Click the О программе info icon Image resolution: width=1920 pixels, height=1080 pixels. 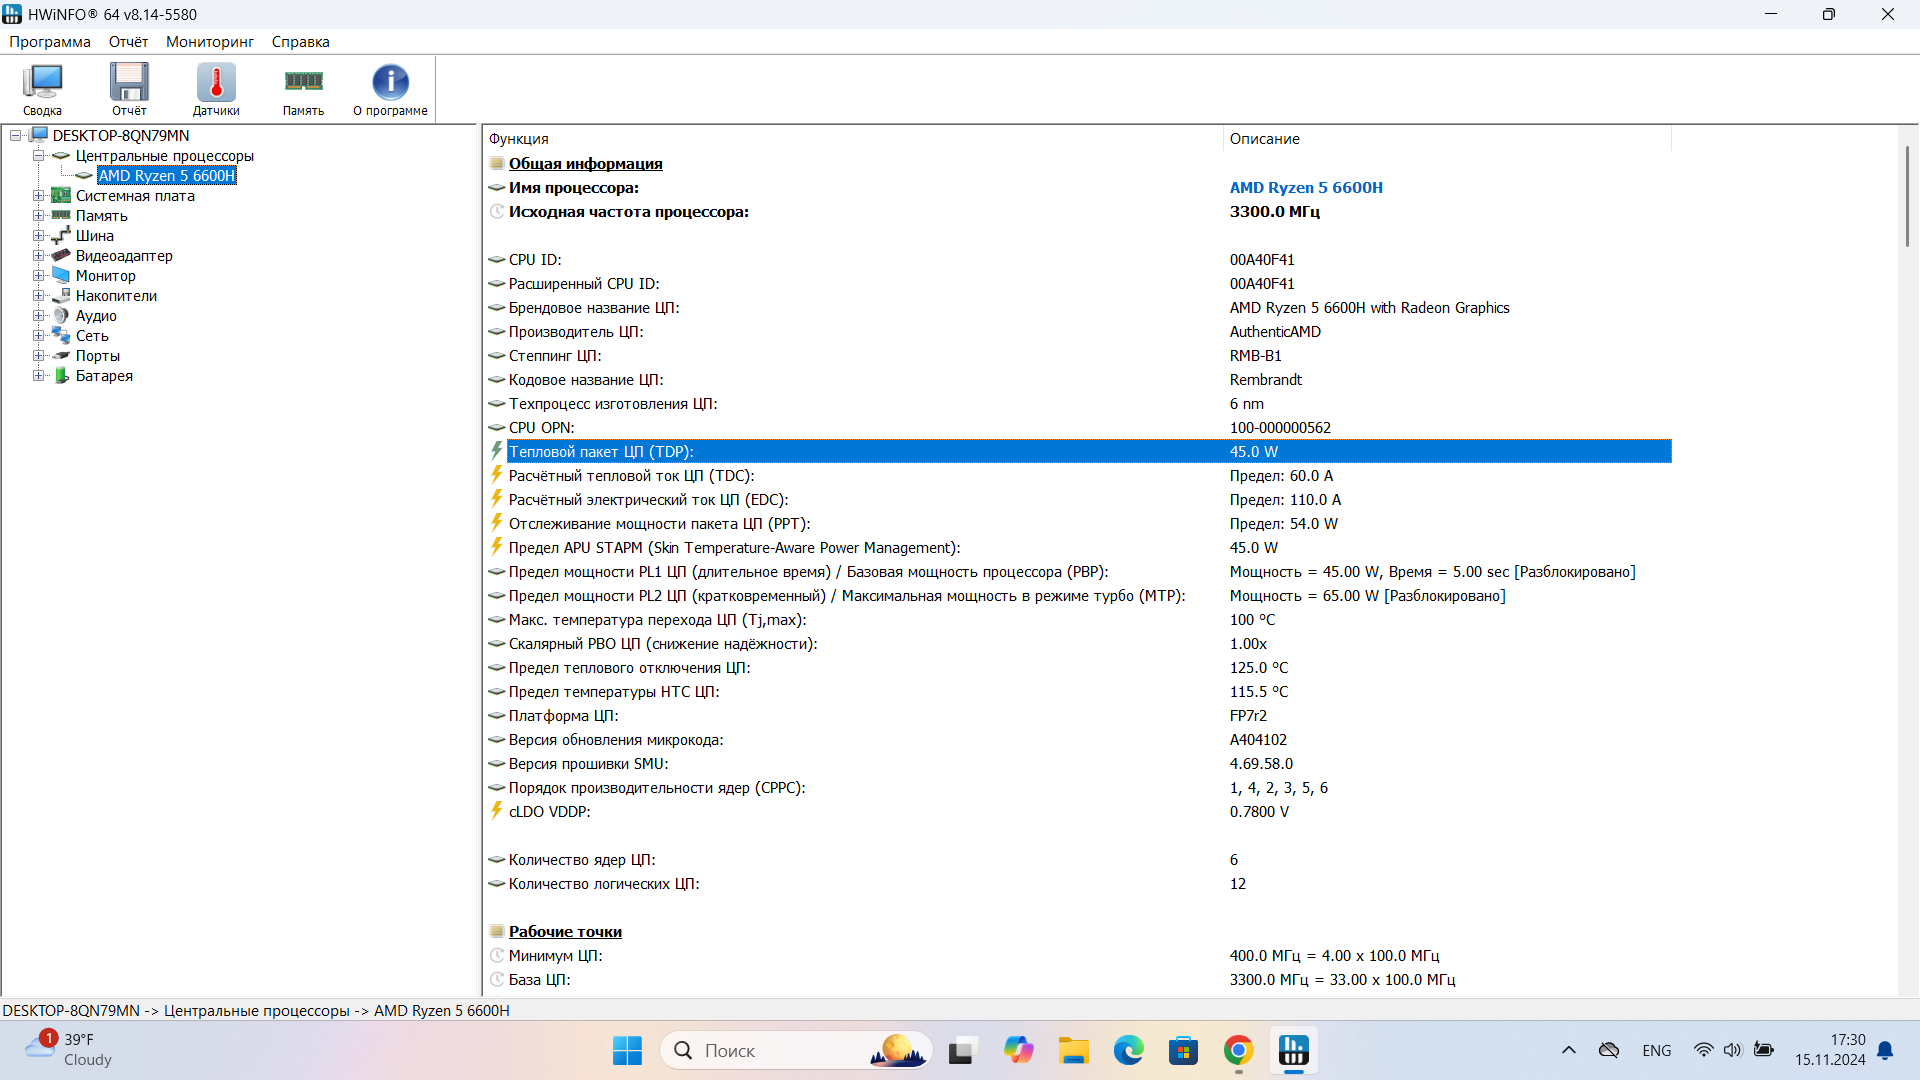(x=390, y=89)
